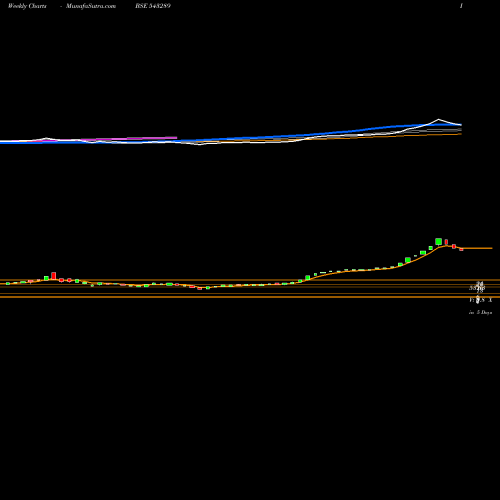Viewport: 500px width, 500px height.
Task: Click the tallest green candle at the peak
Action: [439, 242]
